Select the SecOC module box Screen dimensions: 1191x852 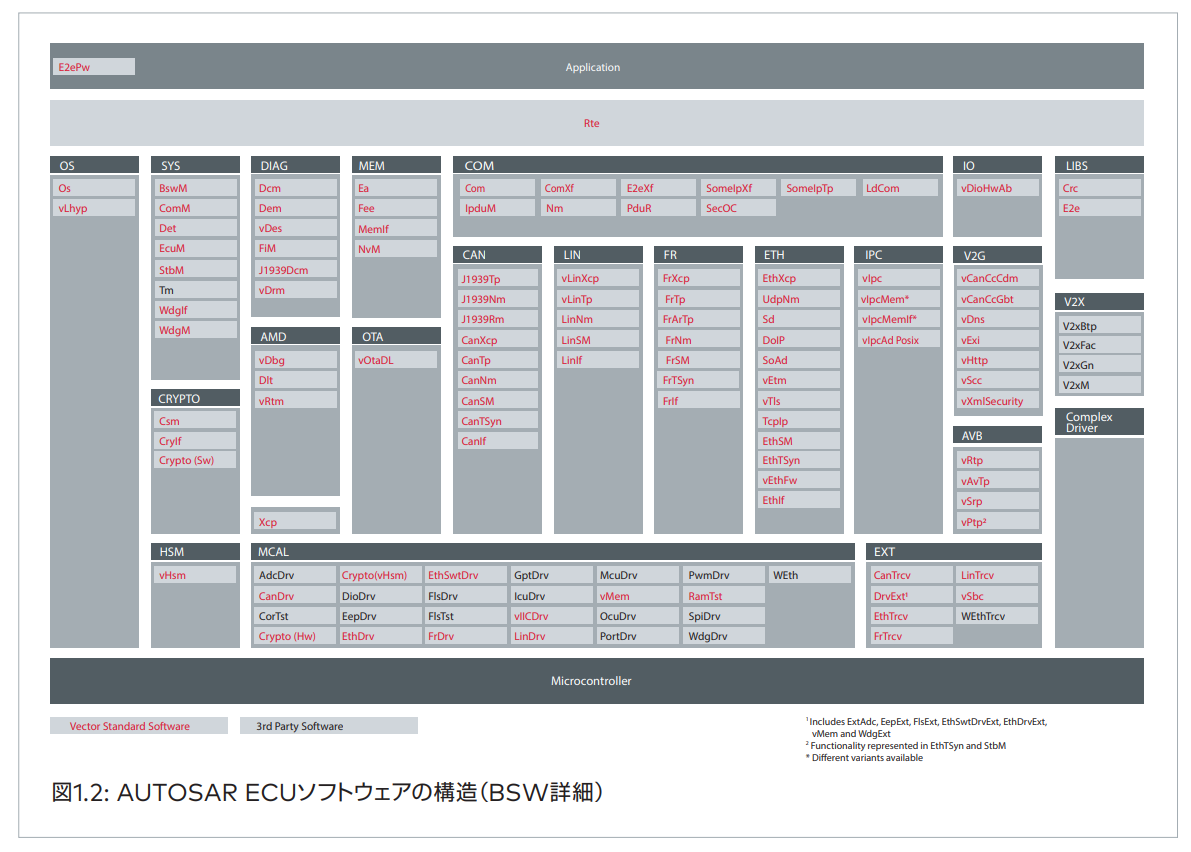coord(738,208)
